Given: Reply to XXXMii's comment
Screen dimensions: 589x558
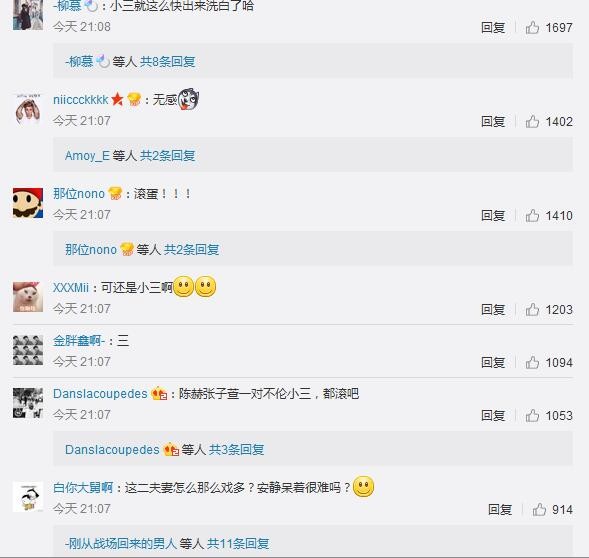Looking at the screenshot, I should [493, 310].
